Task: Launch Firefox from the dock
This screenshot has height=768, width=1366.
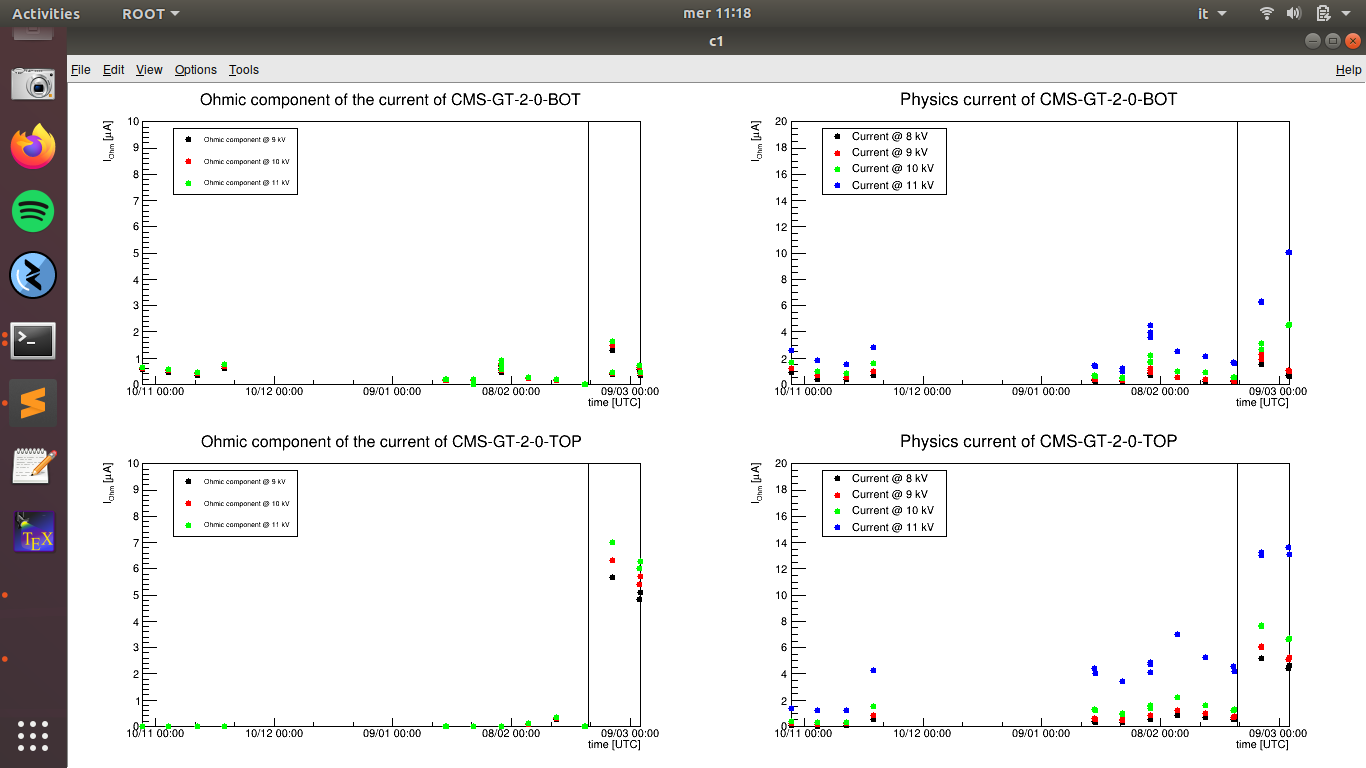Action: 33,148
